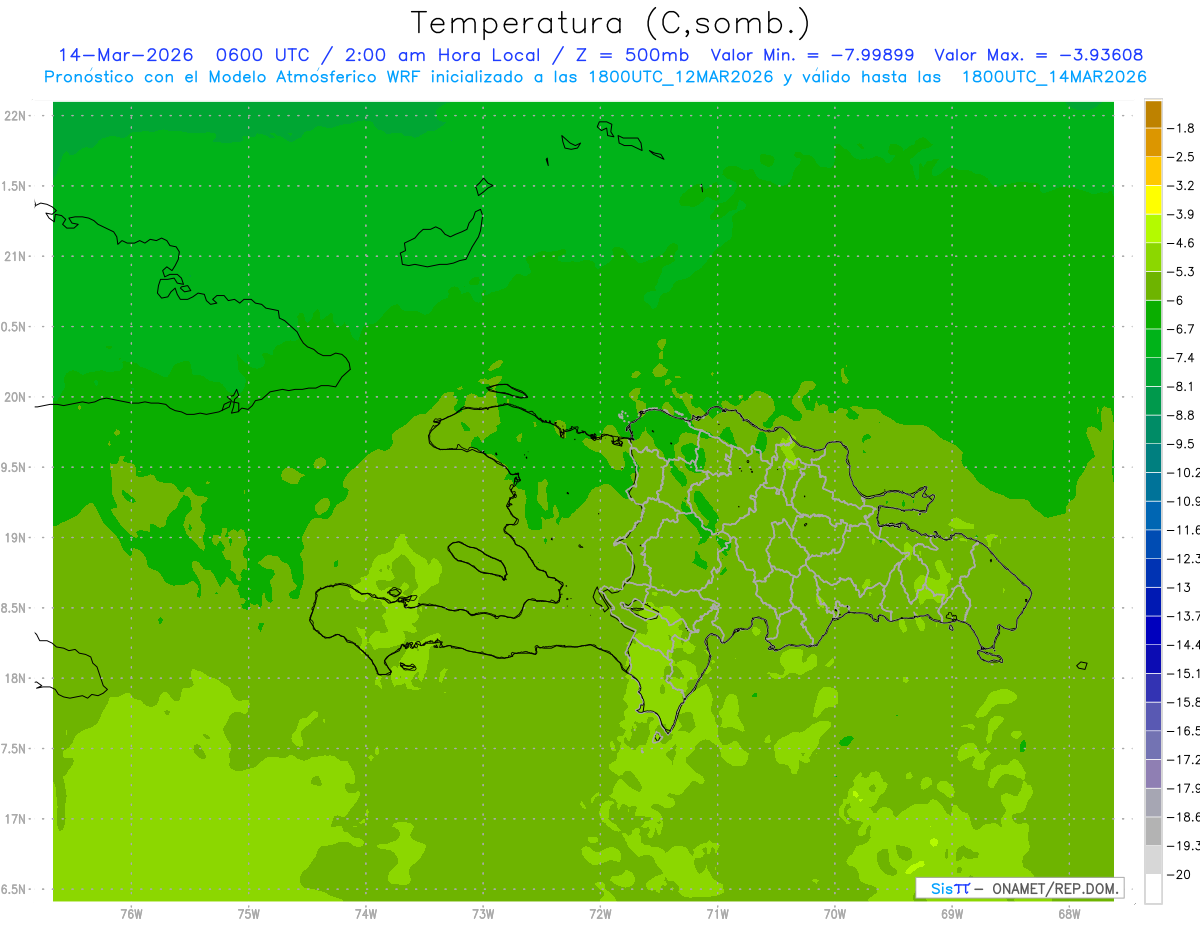
Task: Click the -5.3 colorbar label
Action: [x=1182, y=272]
